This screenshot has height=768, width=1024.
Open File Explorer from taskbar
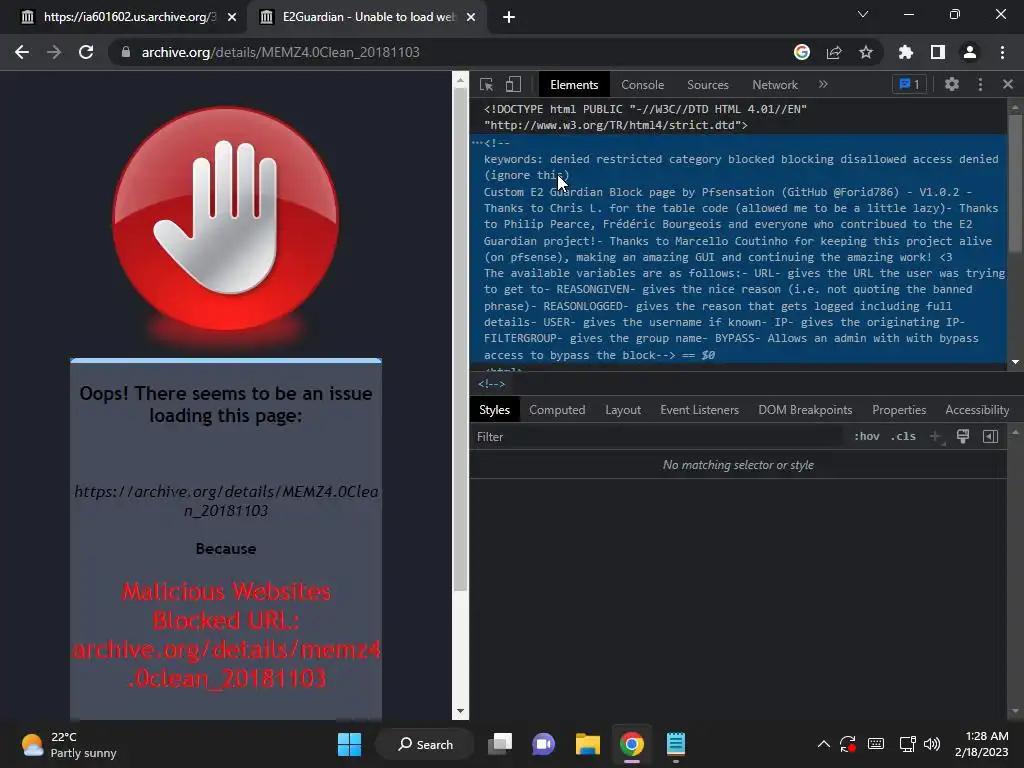click(x=587, y=744)
